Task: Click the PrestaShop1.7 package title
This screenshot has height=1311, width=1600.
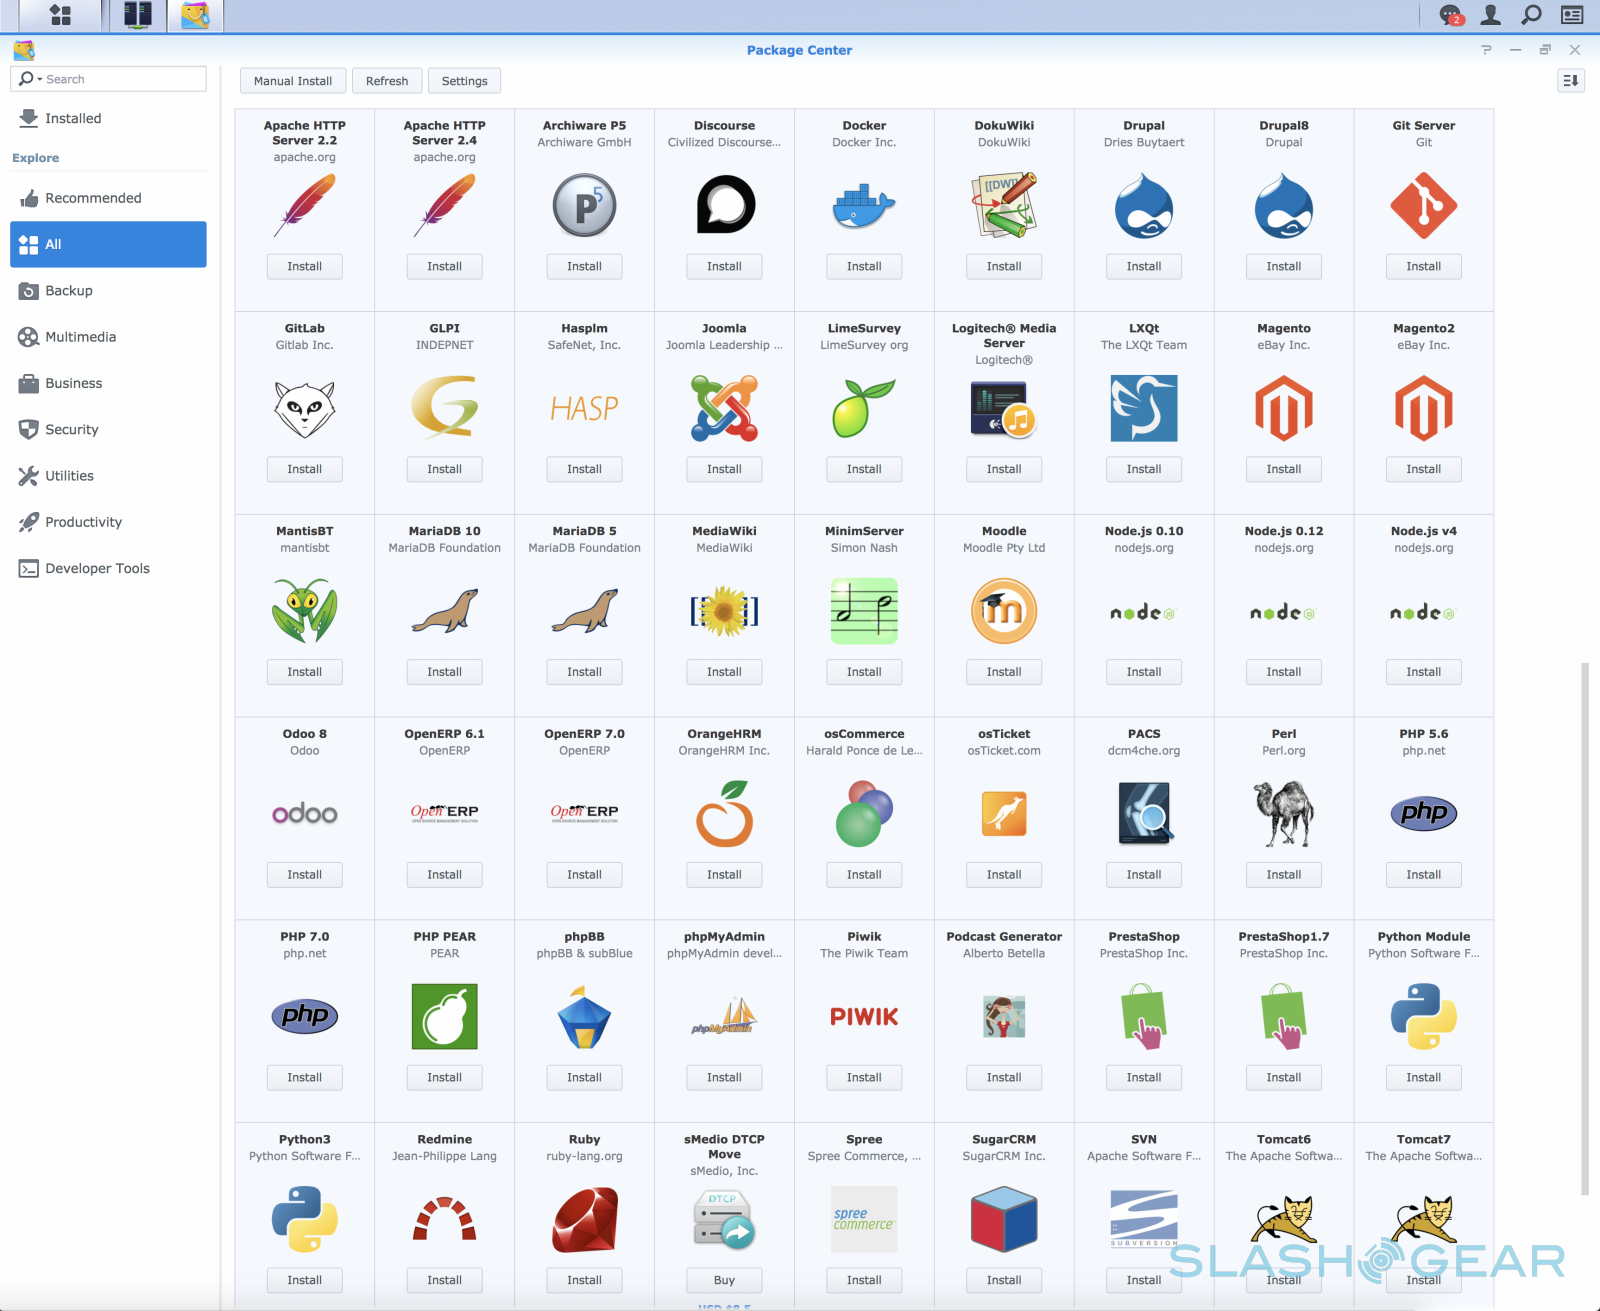Action: [1284, 937]
